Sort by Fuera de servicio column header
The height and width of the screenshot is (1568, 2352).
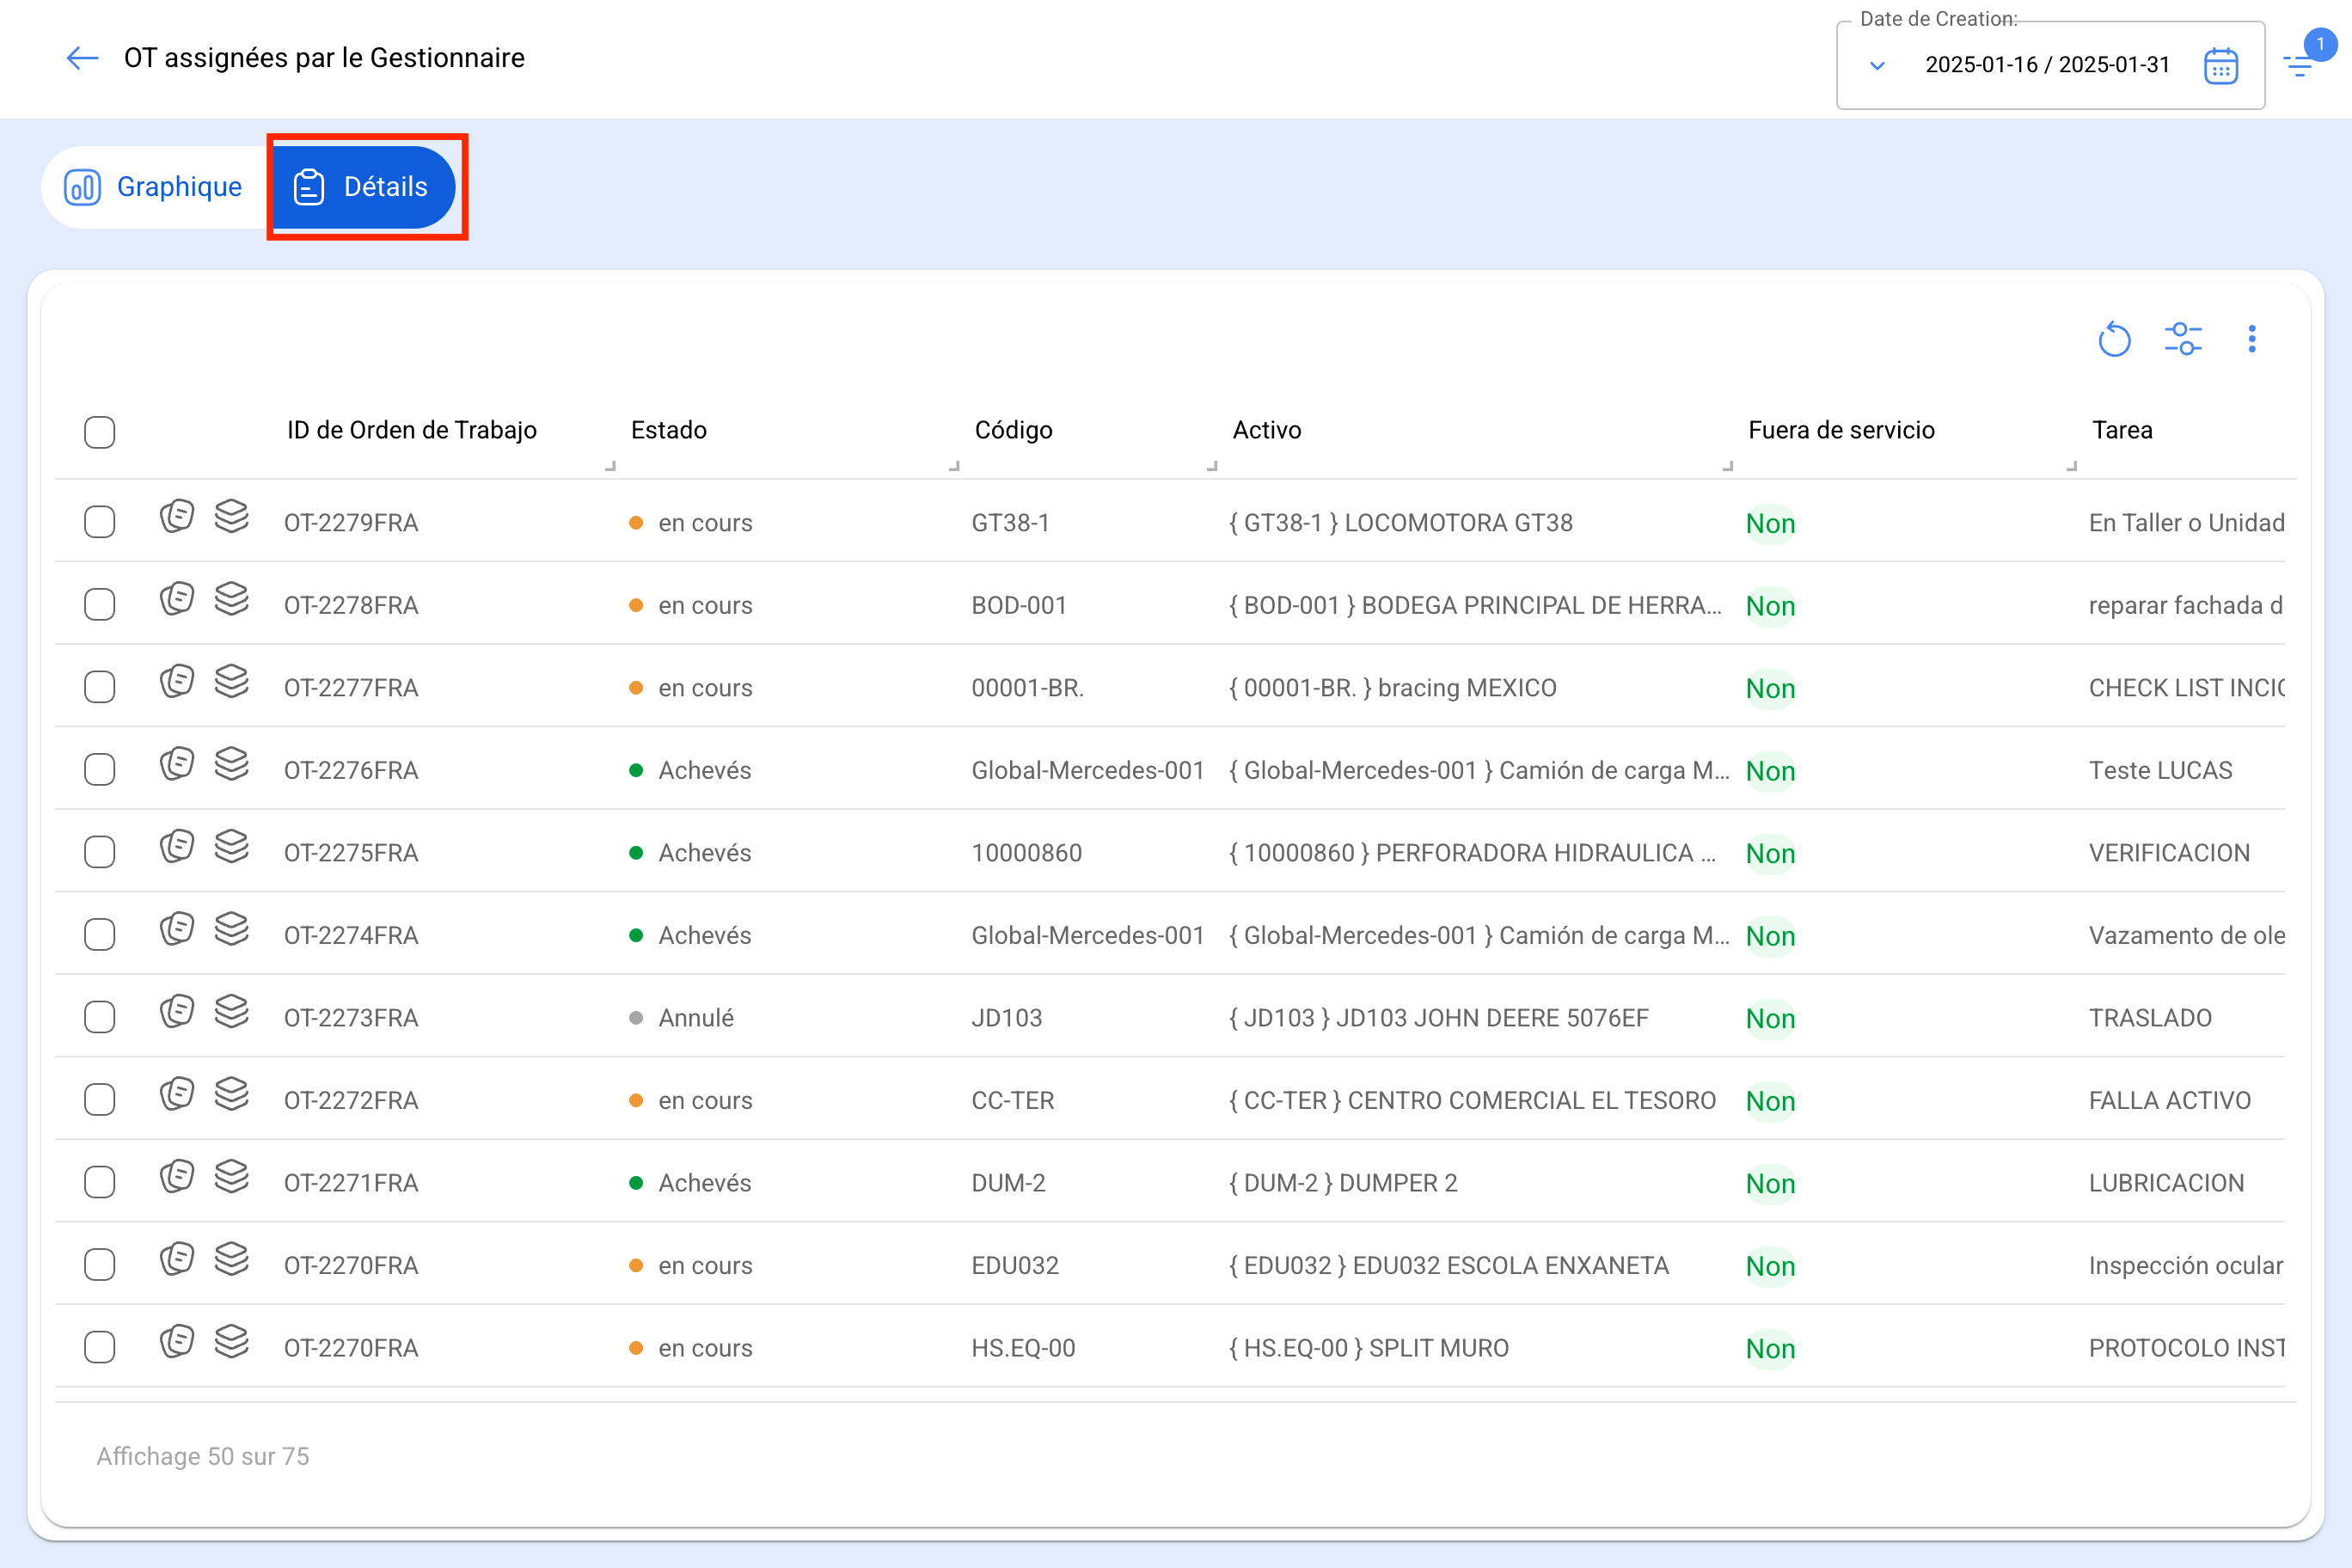[1841, 430]
